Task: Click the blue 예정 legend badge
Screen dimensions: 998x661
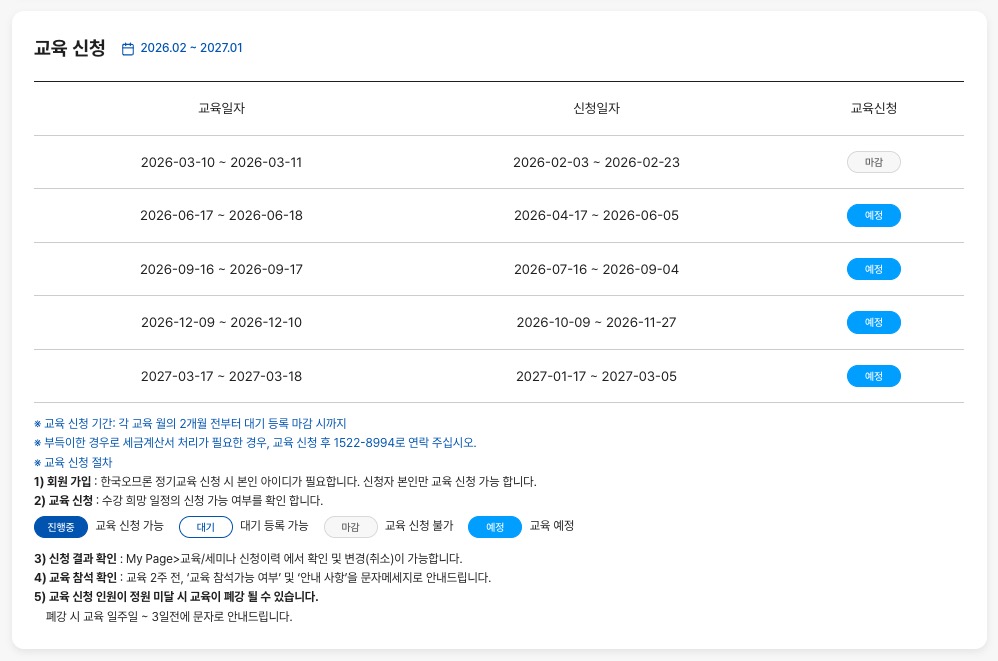Action: point(495,526)
